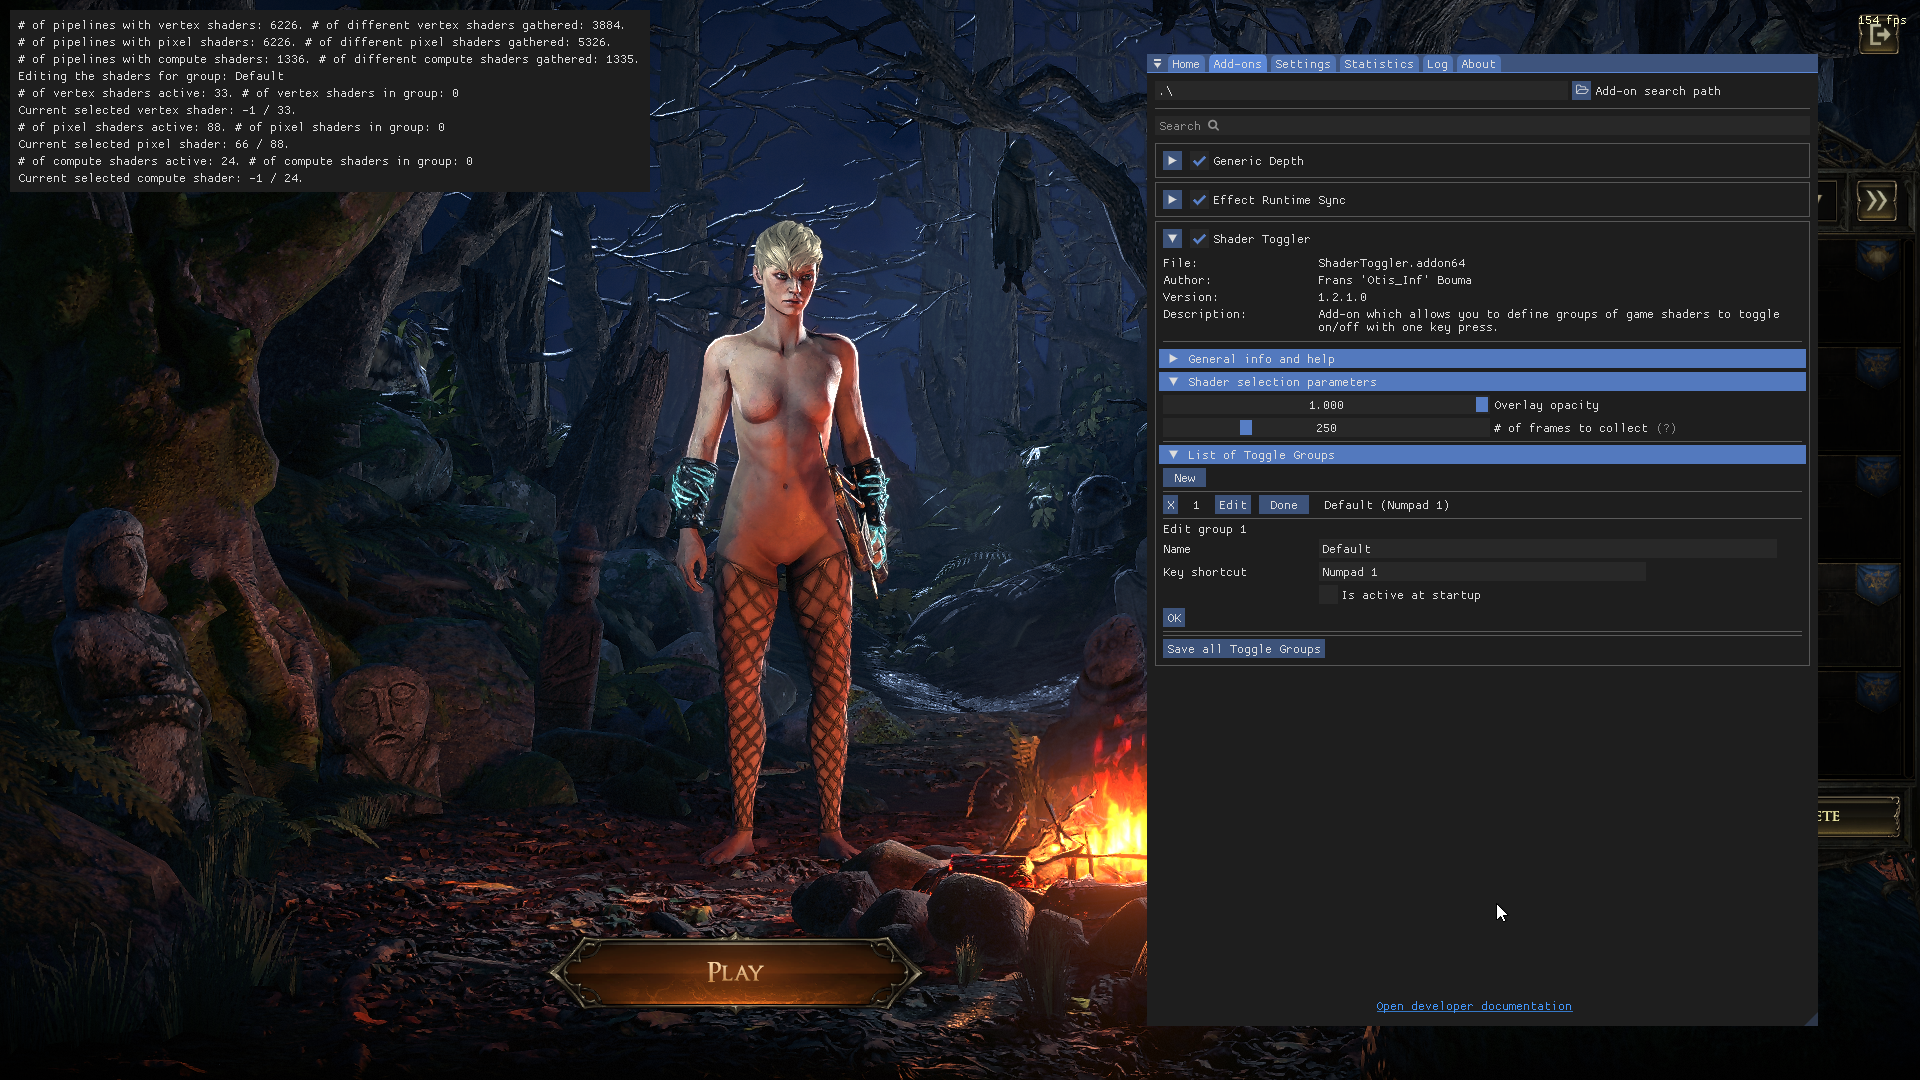Collapse List of Toggle Groups section
1920x1080 pixels.
click(x=1482, y=455)
